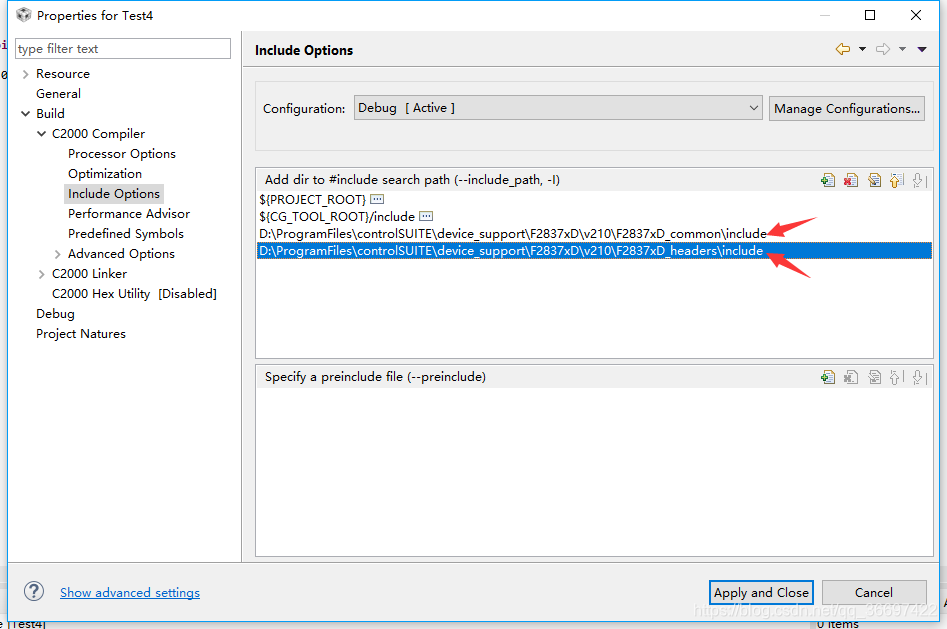947x629 pixels.
Task: Collapse the Build tree node
Action: [x=25, y=114]
